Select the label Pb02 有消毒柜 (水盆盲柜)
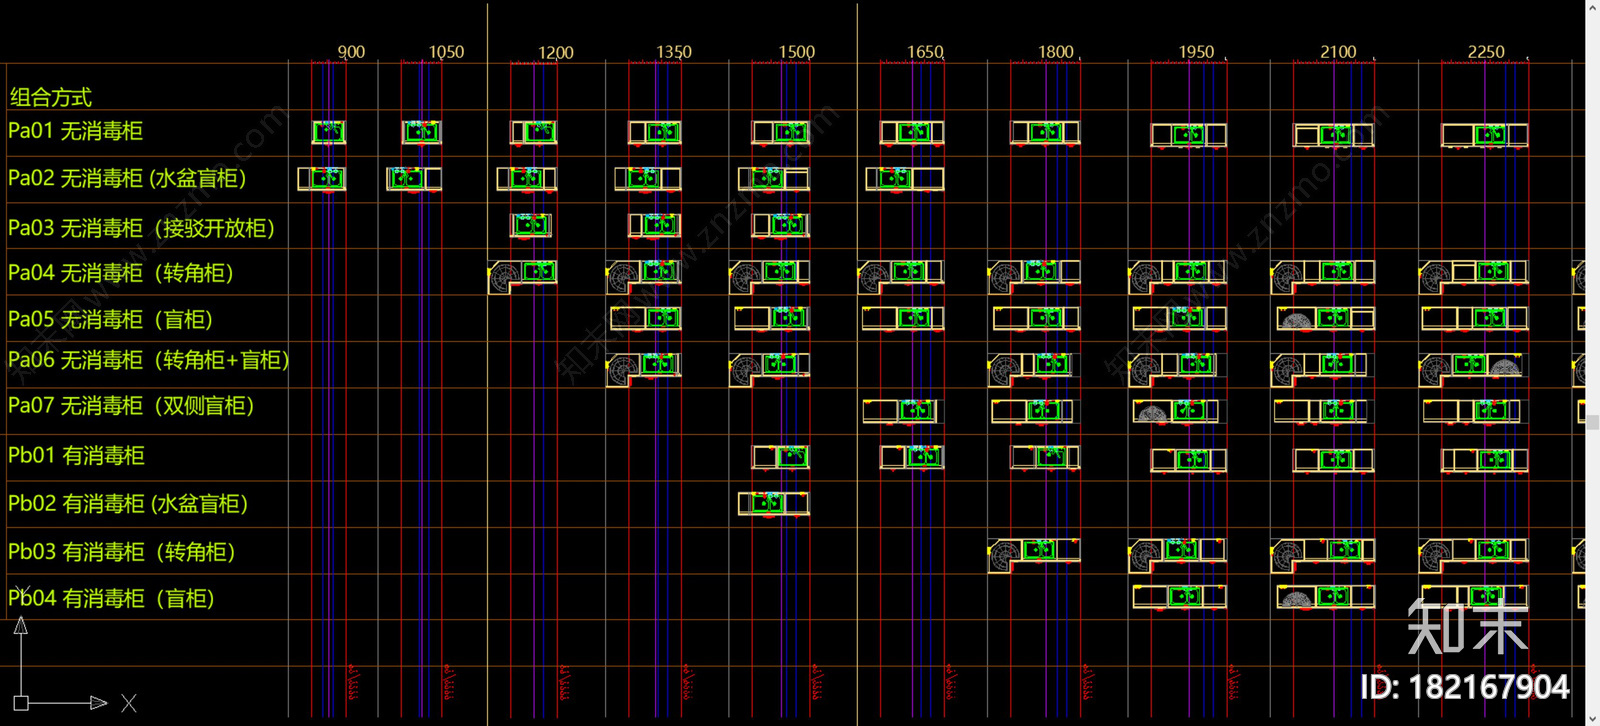 tap(128, 503)
